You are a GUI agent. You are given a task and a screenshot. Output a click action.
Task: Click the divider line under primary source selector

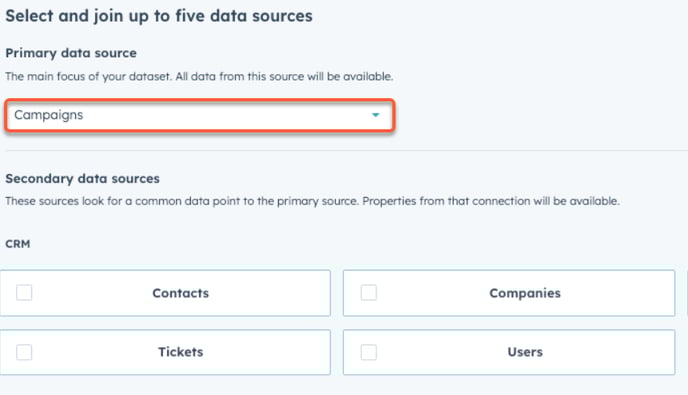click(347, 150)
